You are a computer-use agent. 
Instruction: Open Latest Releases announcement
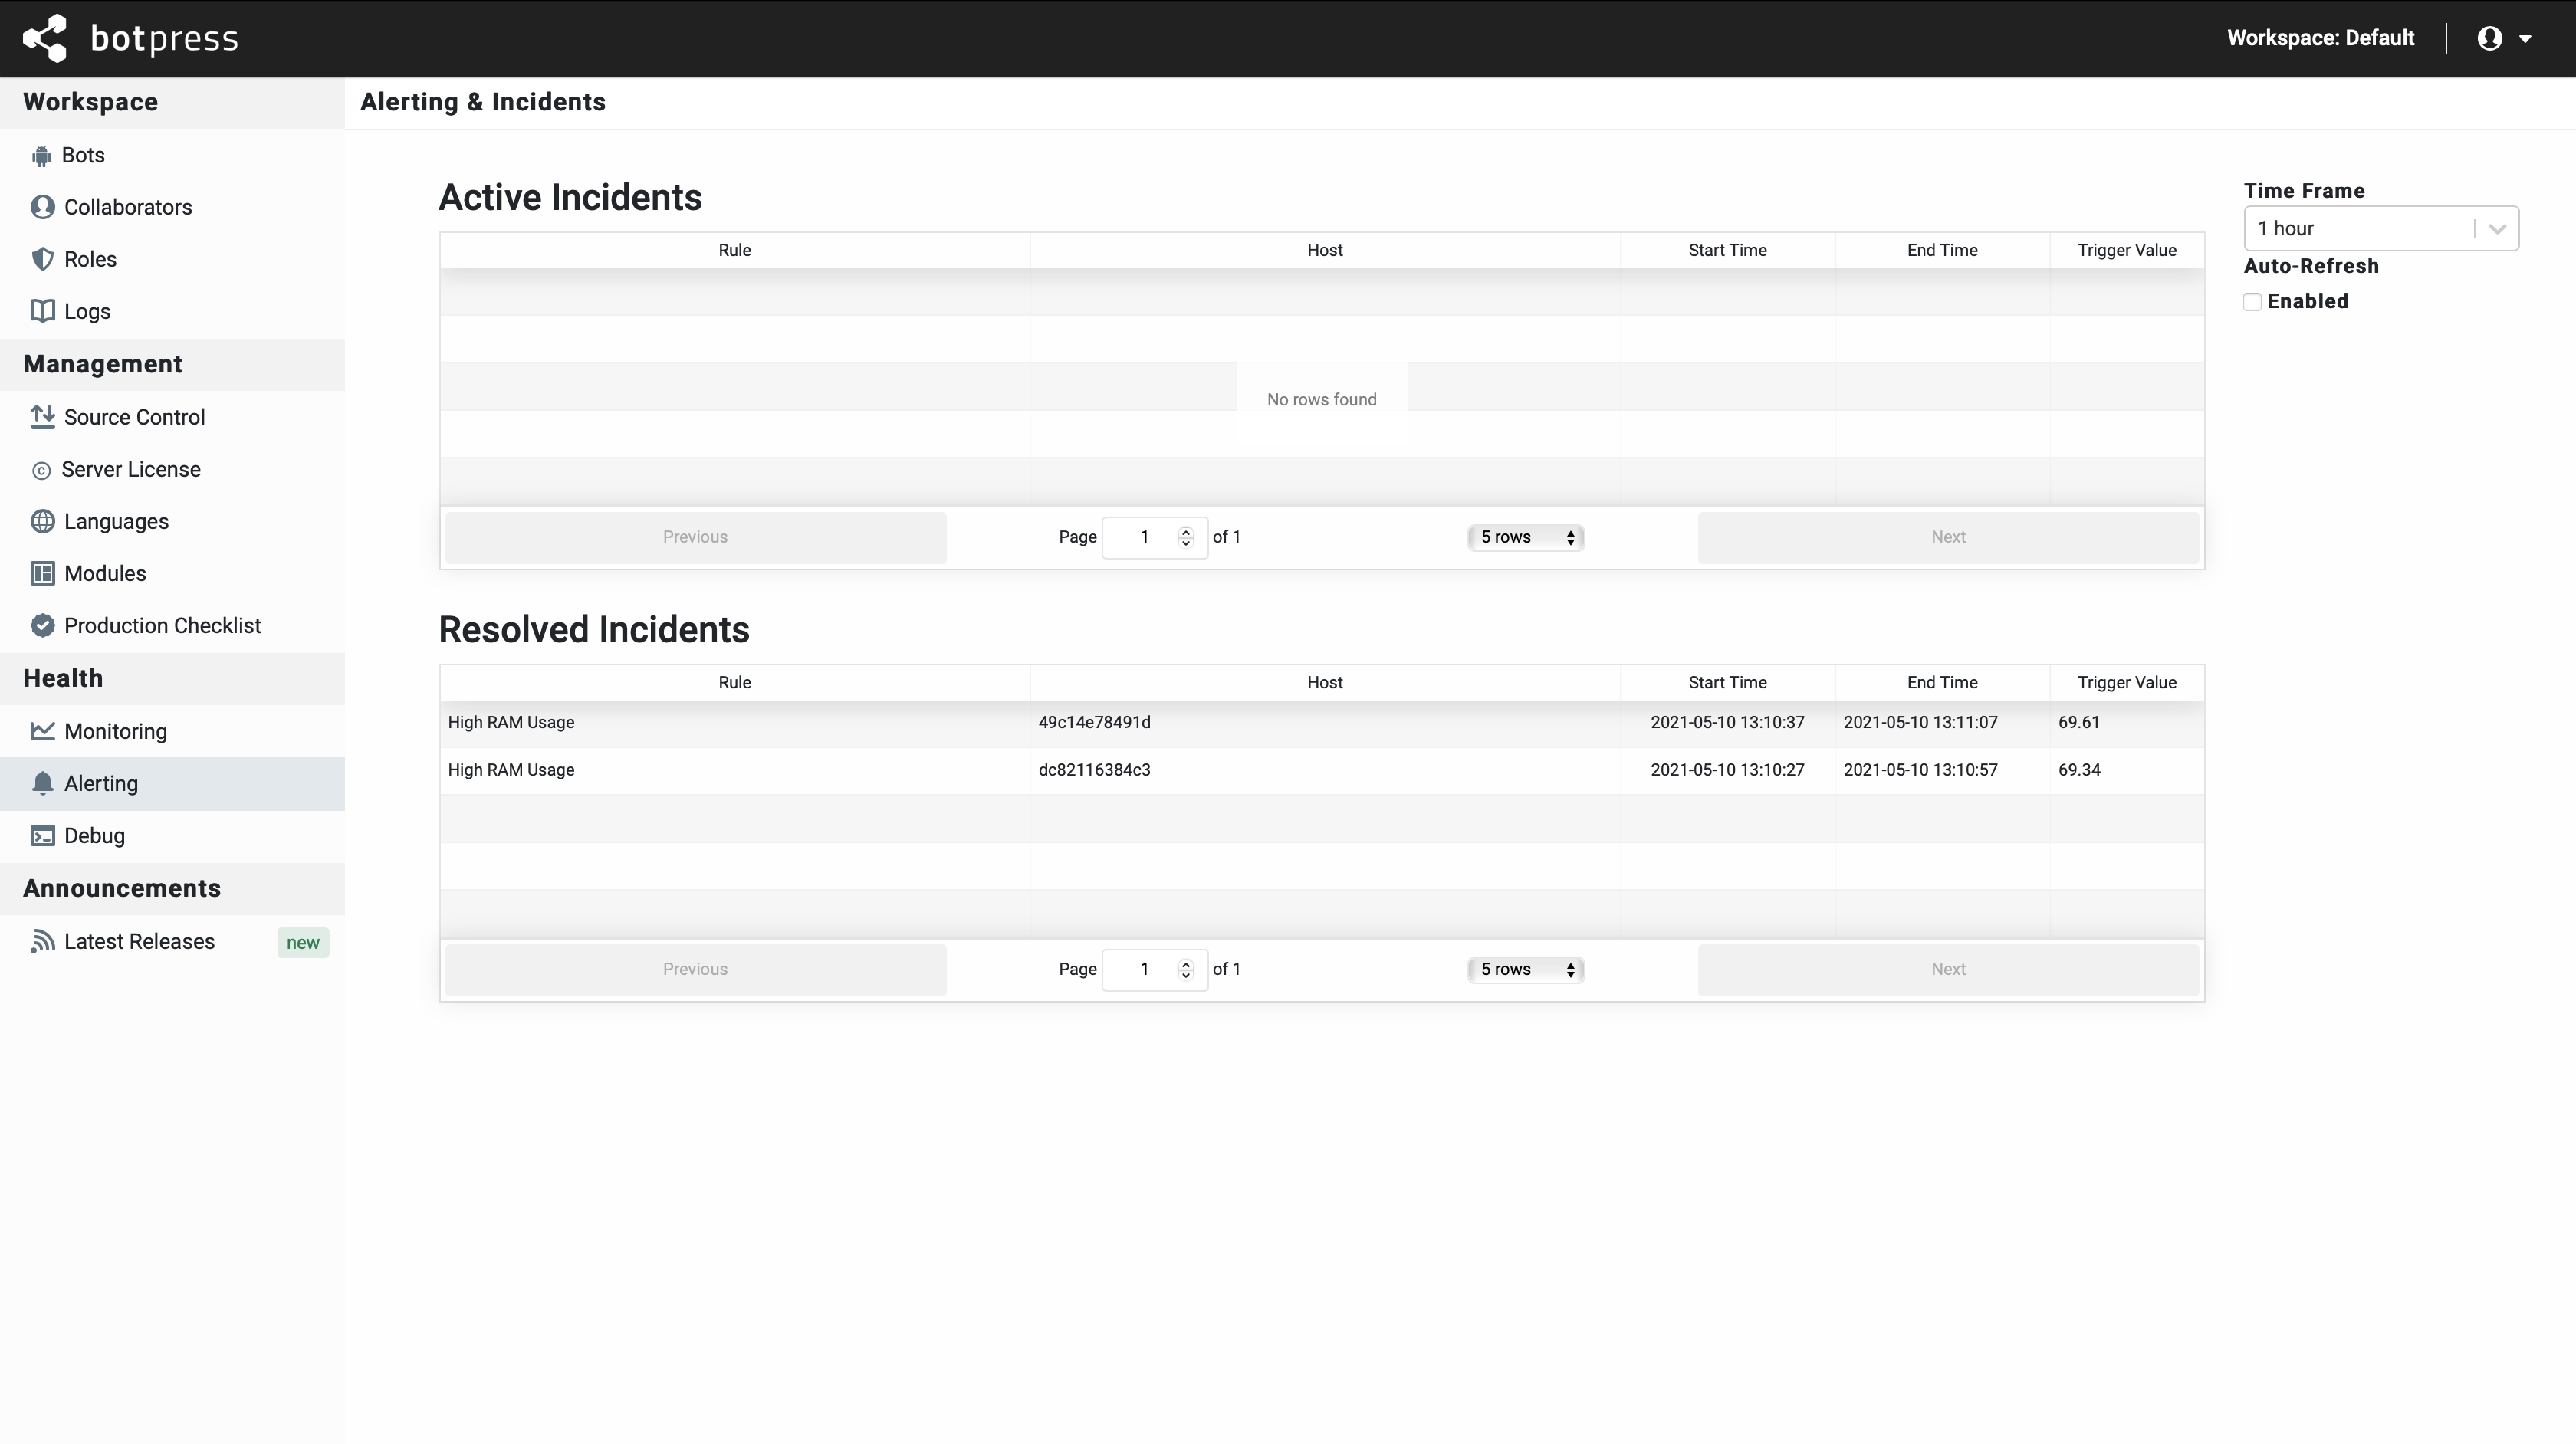click(139, 941)
